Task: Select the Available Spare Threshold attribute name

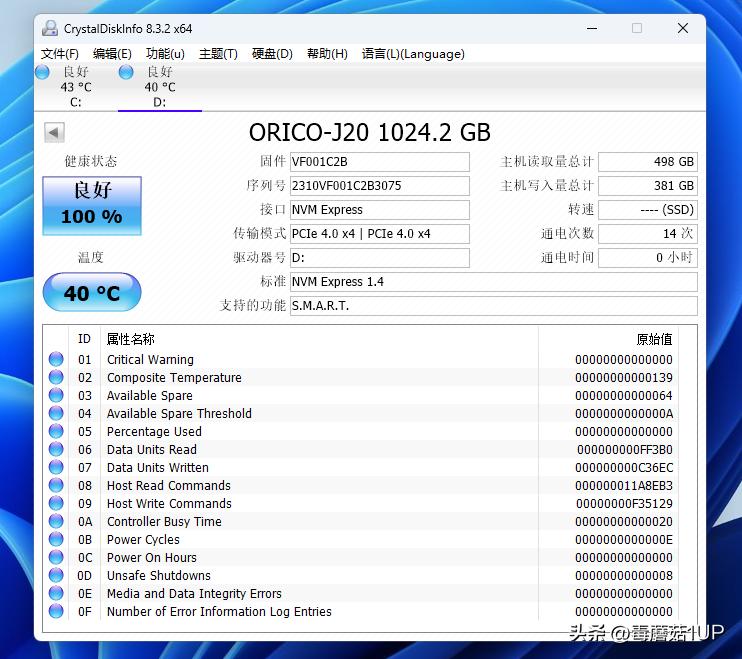Action: pyautogui.click(x=179, y=413)
